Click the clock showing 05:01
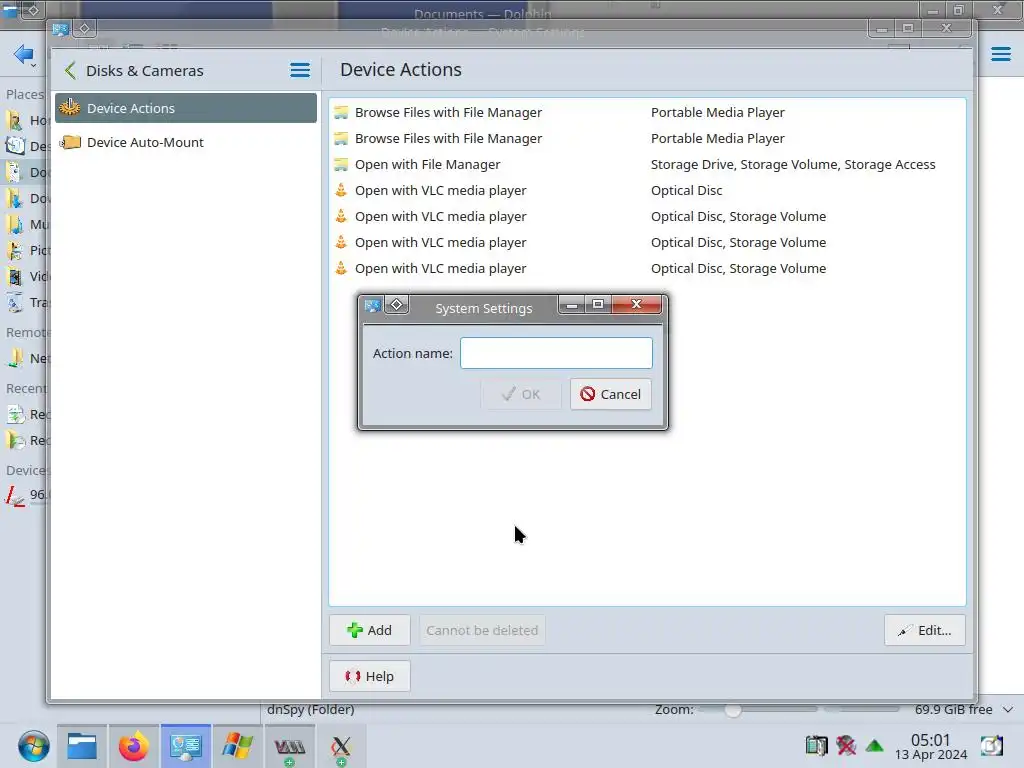The image size is (1024, 768). (931, 746)
